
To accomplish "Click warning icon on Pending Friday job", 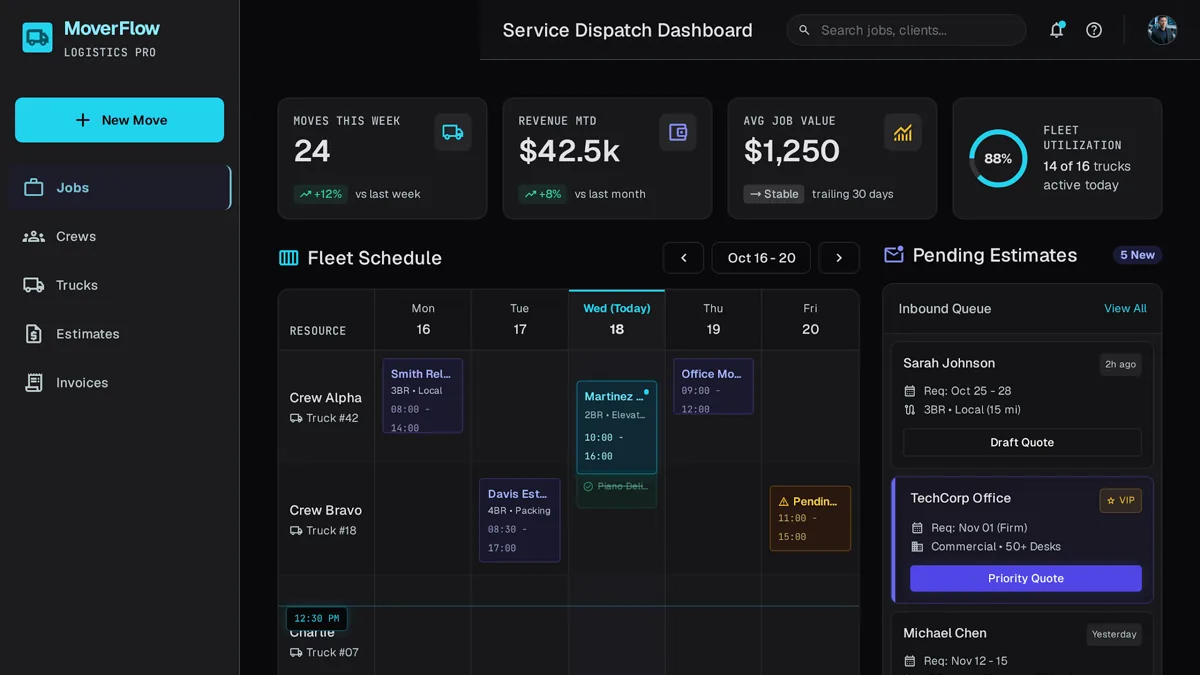I will [784, 502].
